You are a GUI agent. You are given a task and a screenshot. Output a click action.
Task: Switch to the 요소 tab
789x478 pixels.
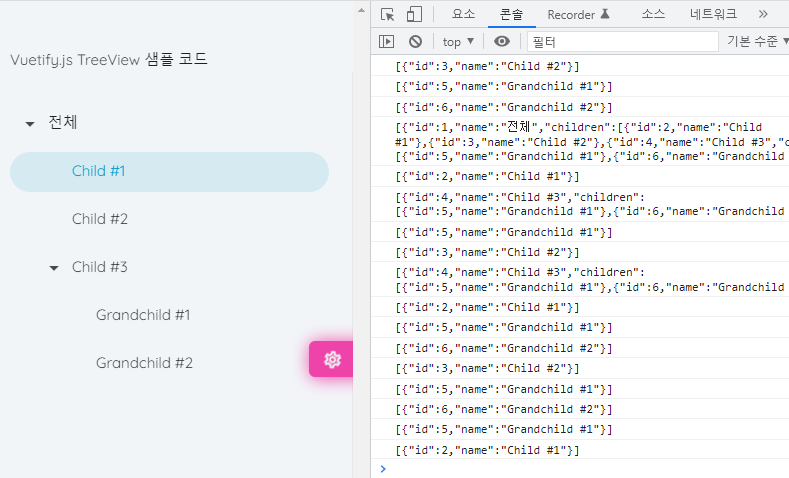pos(463,14)
